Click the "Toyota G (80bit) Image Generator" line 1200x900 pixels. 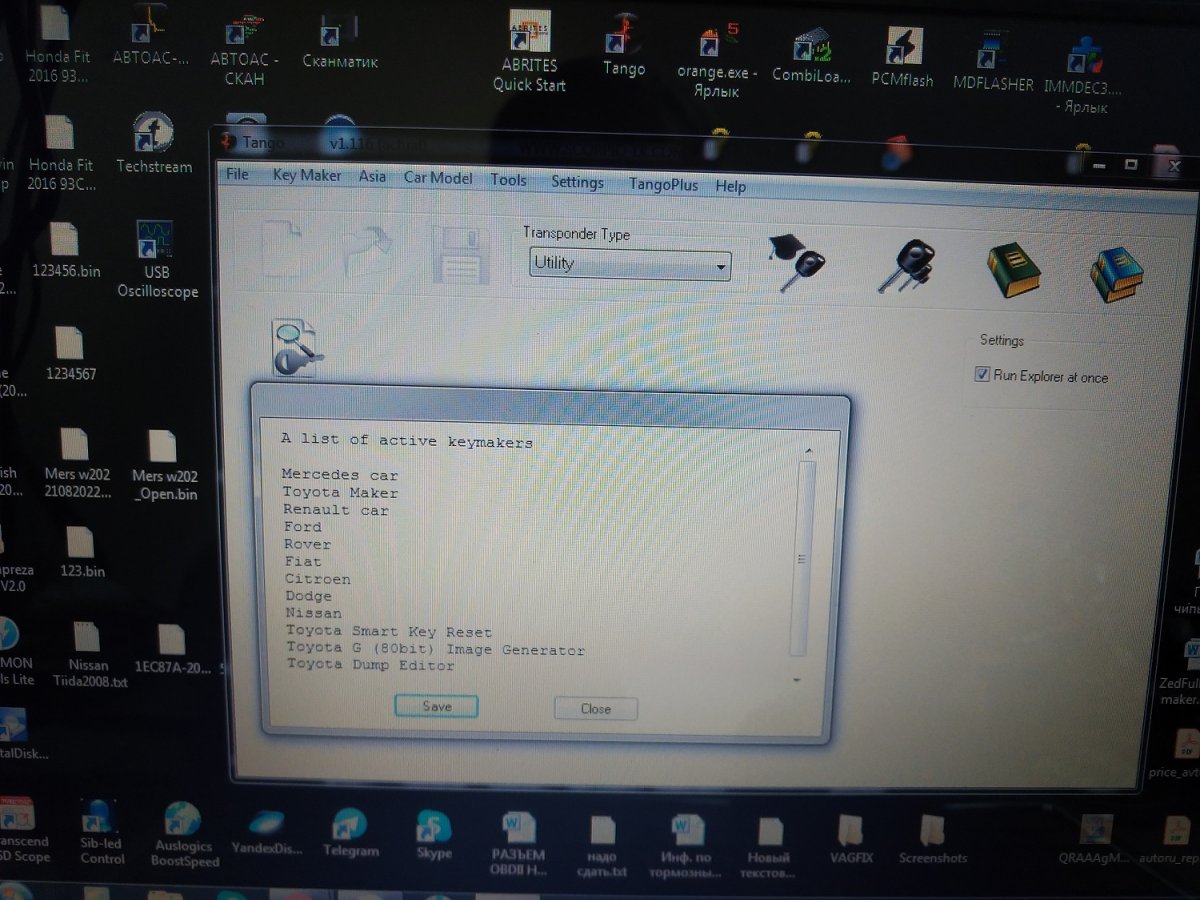pyautogui.click(x=436, y=649)
